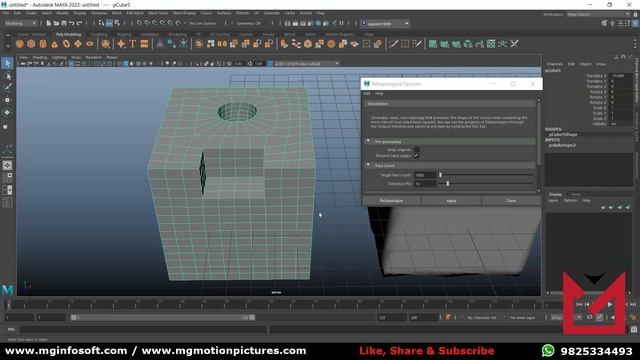Open the user account dropdown
640x360 pixels.
tap(385, 24)
